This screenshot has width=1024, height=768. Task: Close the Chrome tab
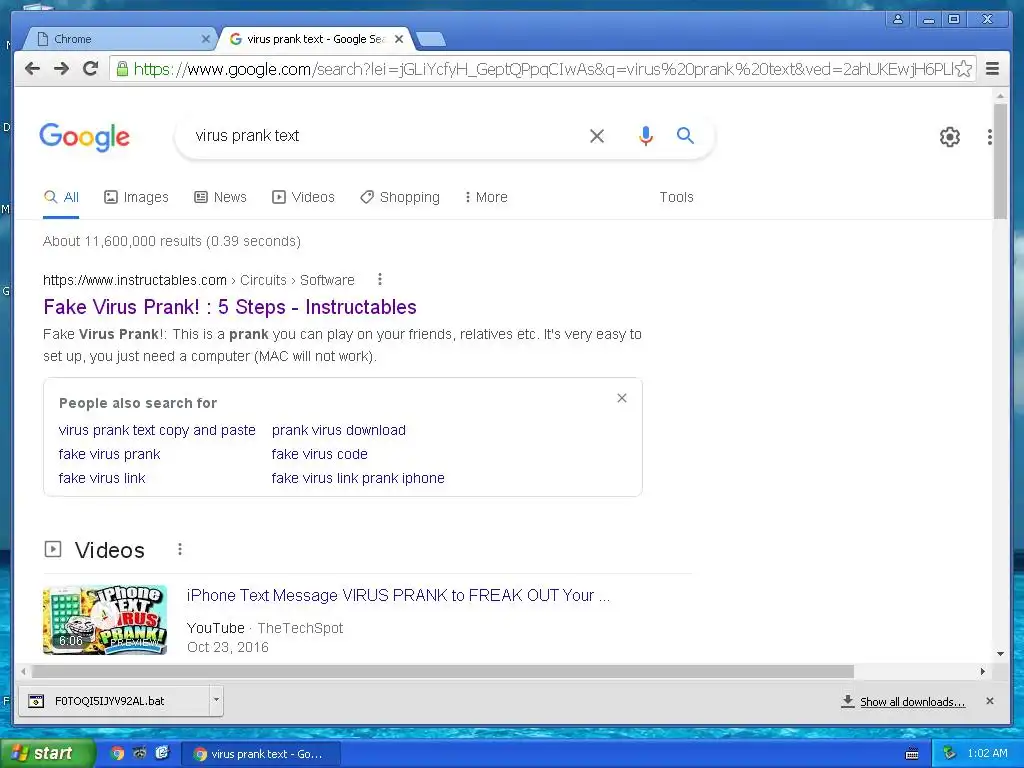(x=205, y=39)
